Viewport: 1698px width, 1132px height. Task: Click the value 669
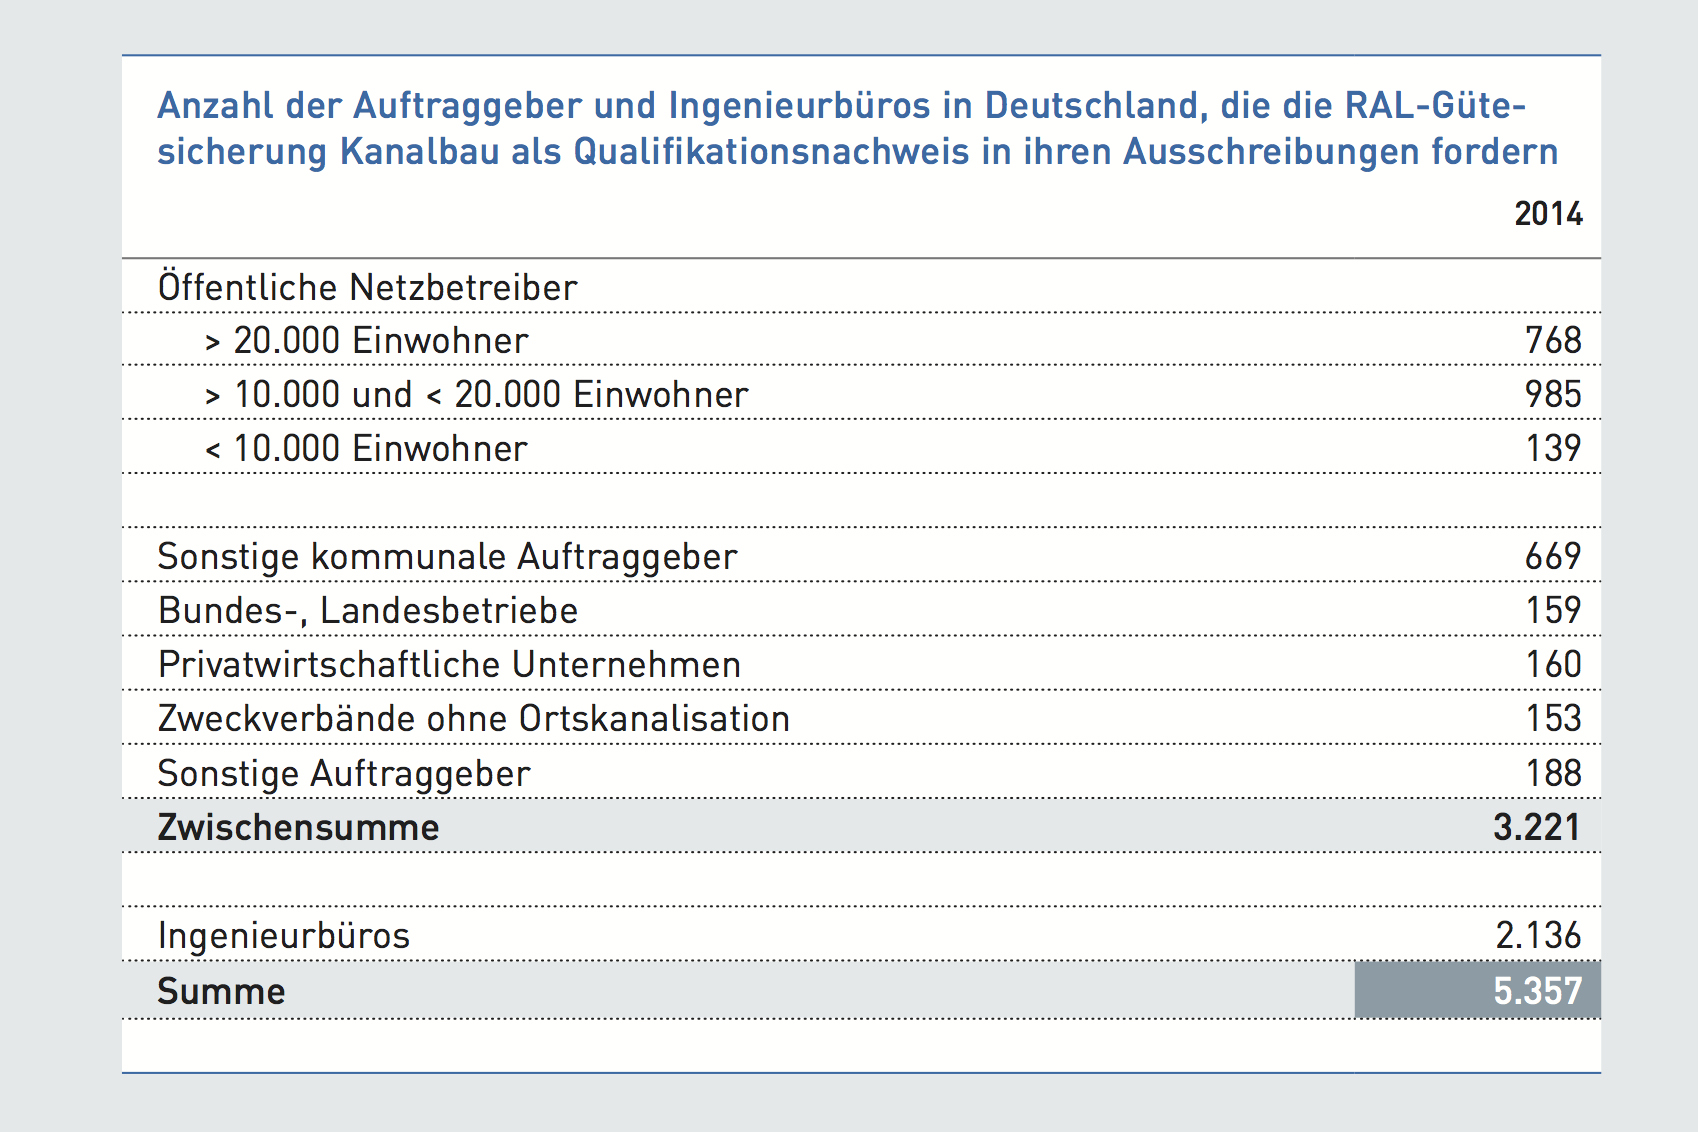coord(1553,557)
